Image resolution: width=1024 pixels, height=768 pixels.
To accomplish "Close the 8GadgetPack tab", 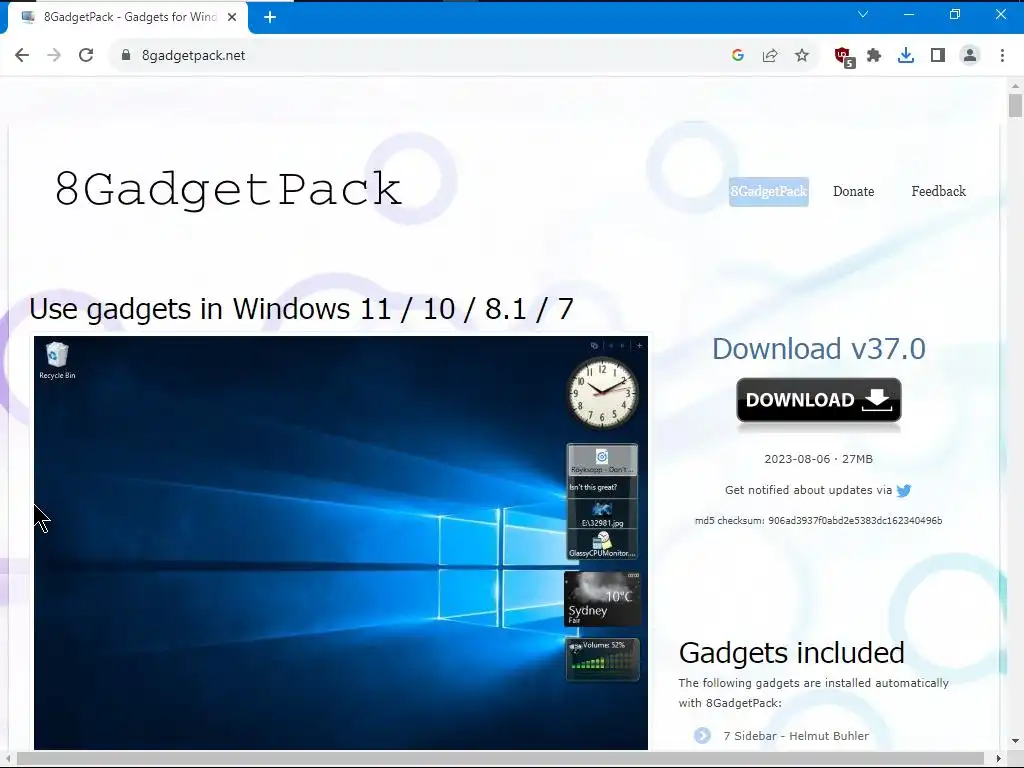I will point(232,18).
